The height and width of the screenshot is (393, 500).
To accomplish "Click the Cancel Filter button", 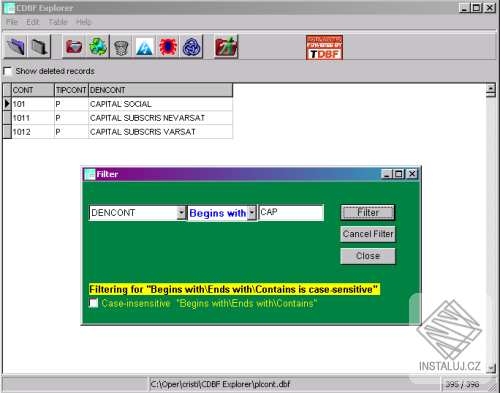I will pos(368,234).
